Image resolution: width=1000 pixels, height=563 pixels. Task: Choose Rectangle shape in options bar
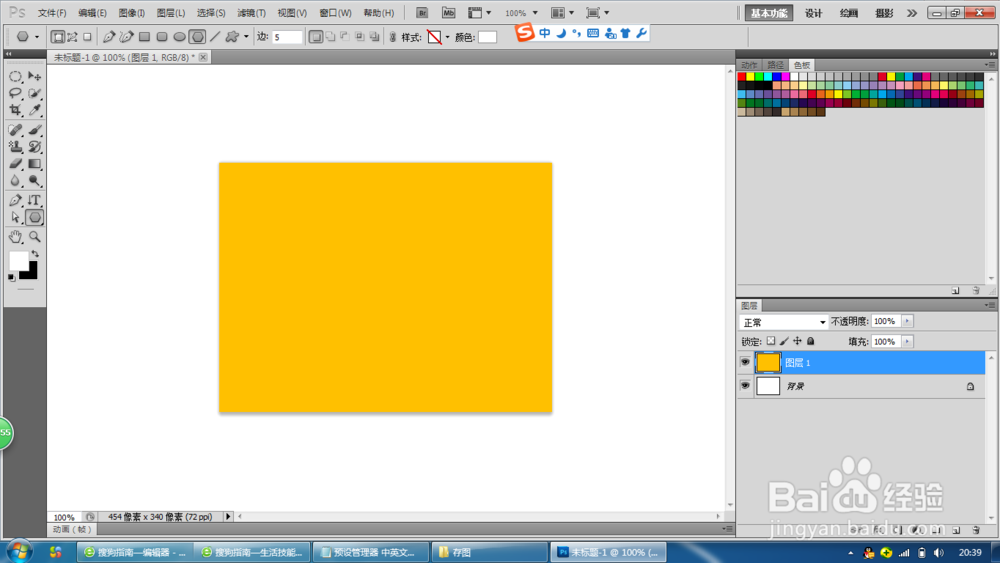144,37
